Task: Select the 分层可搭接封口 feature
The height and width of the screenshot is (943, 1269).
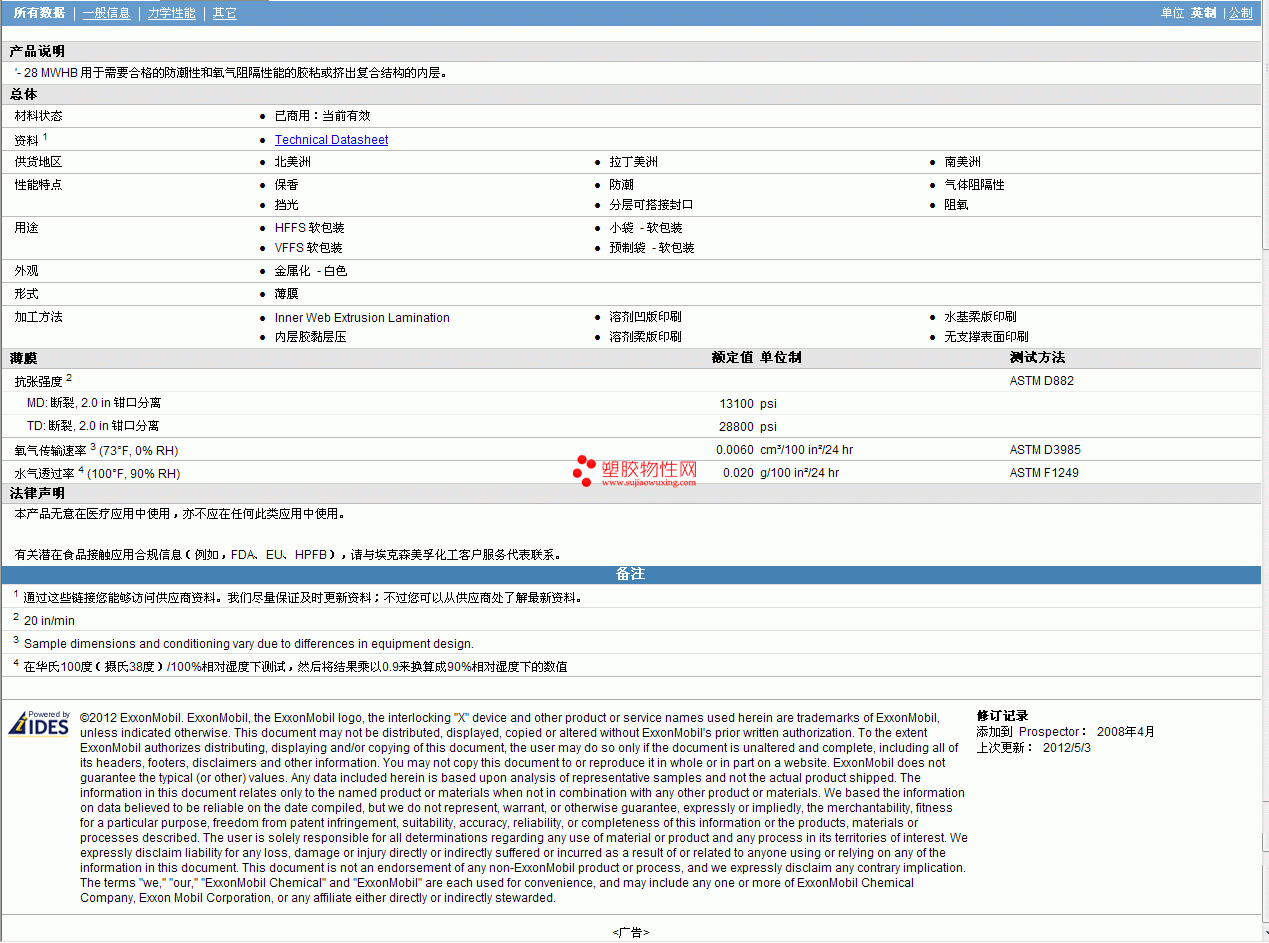Action: click(x=652, y=205)
